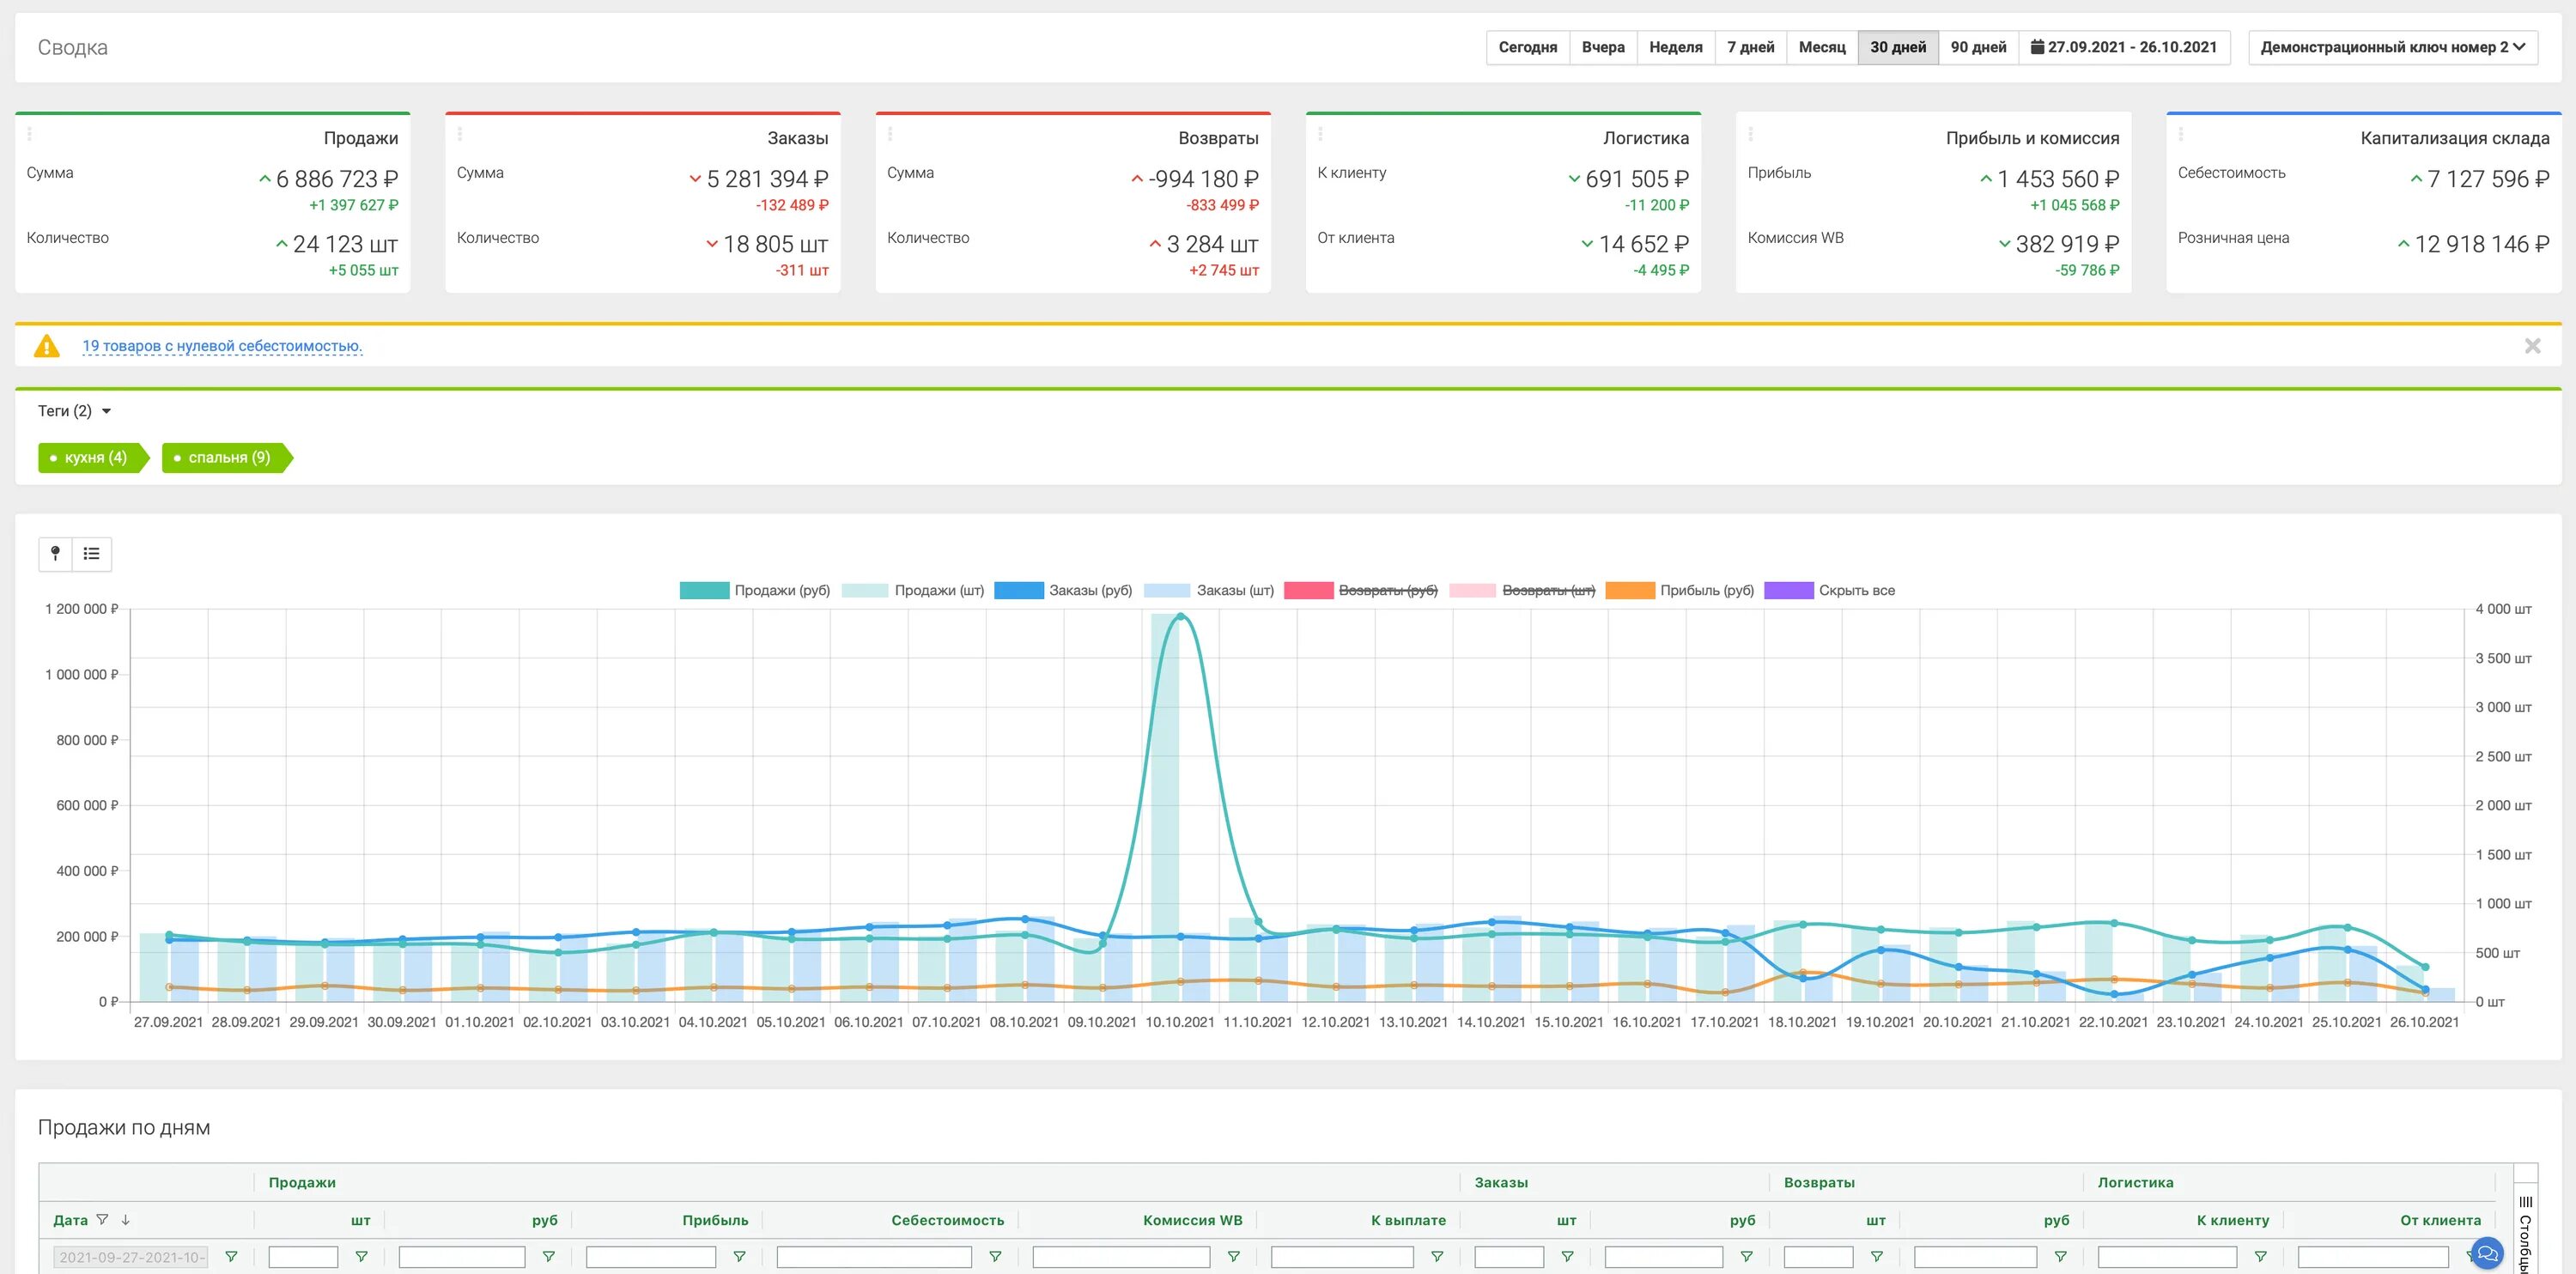
Task: Click filter icon for Возвраты руб column
Action: point(2061,1257)
